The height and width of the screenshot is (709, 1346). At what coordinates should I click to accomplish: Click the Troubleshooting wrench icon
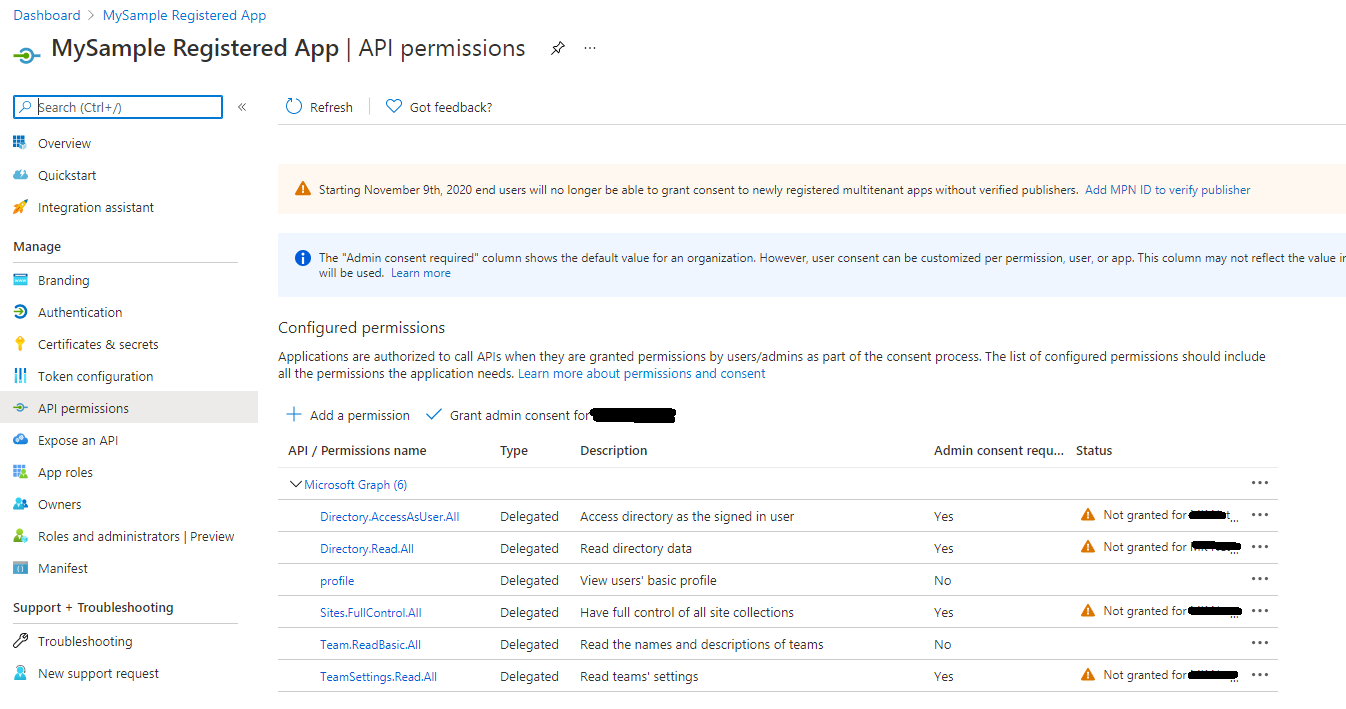coord(20,641)
